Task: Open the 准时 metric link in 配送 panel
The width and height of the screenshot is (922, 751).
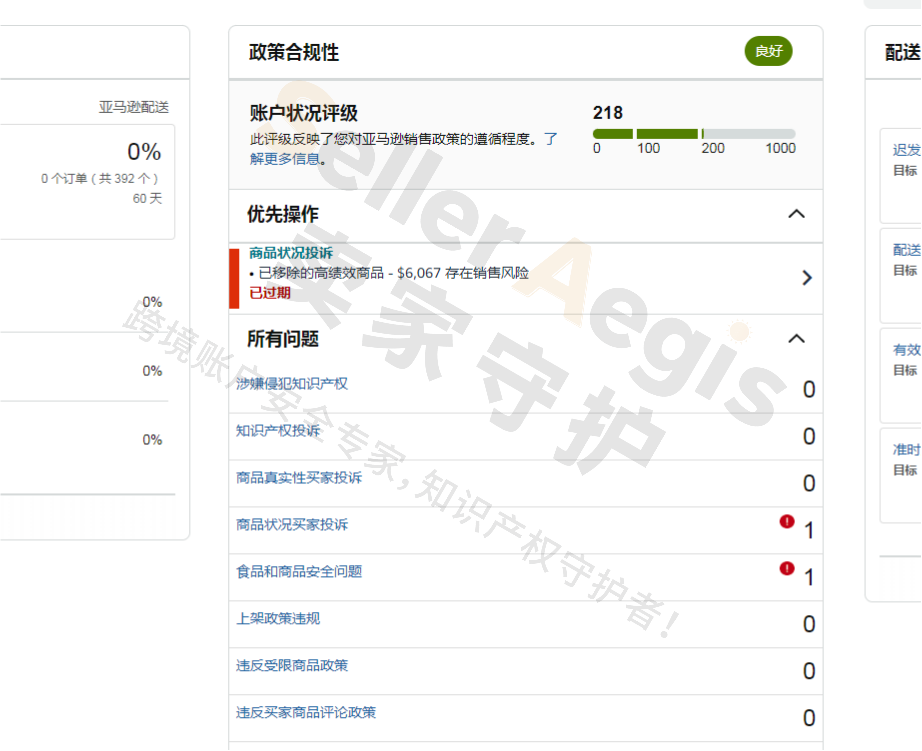Action: 907,450
